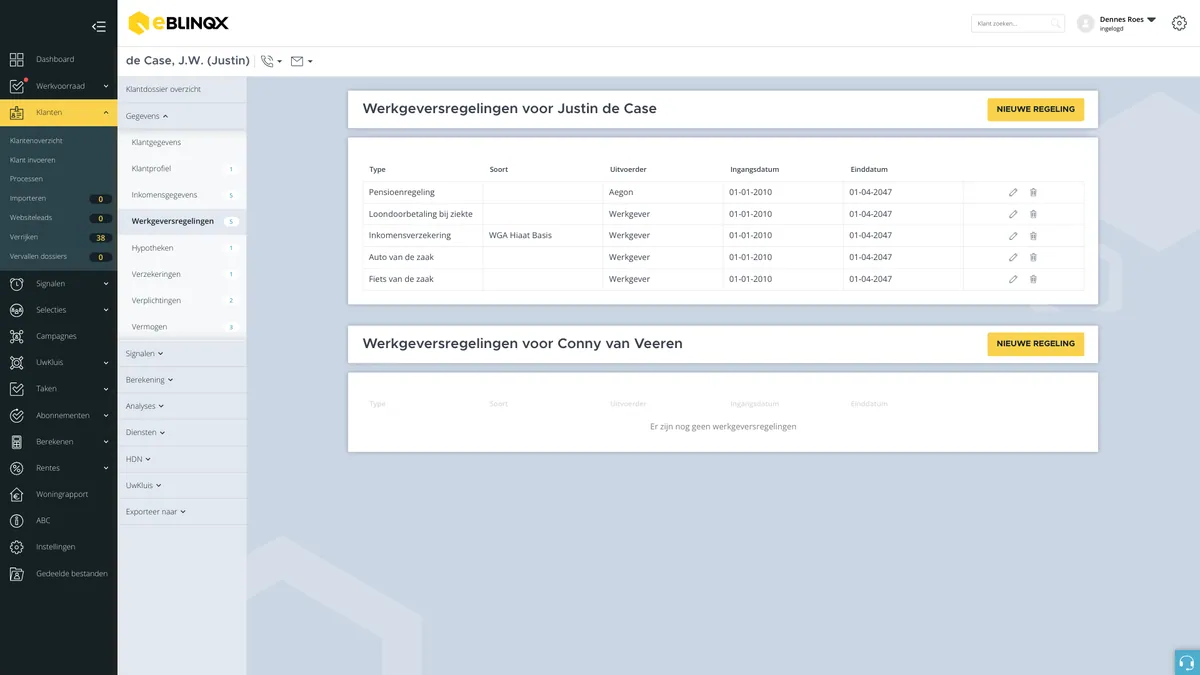Expand the Diensten section
This screenshot has height=675, width=1200.
[x=146, y=432]
